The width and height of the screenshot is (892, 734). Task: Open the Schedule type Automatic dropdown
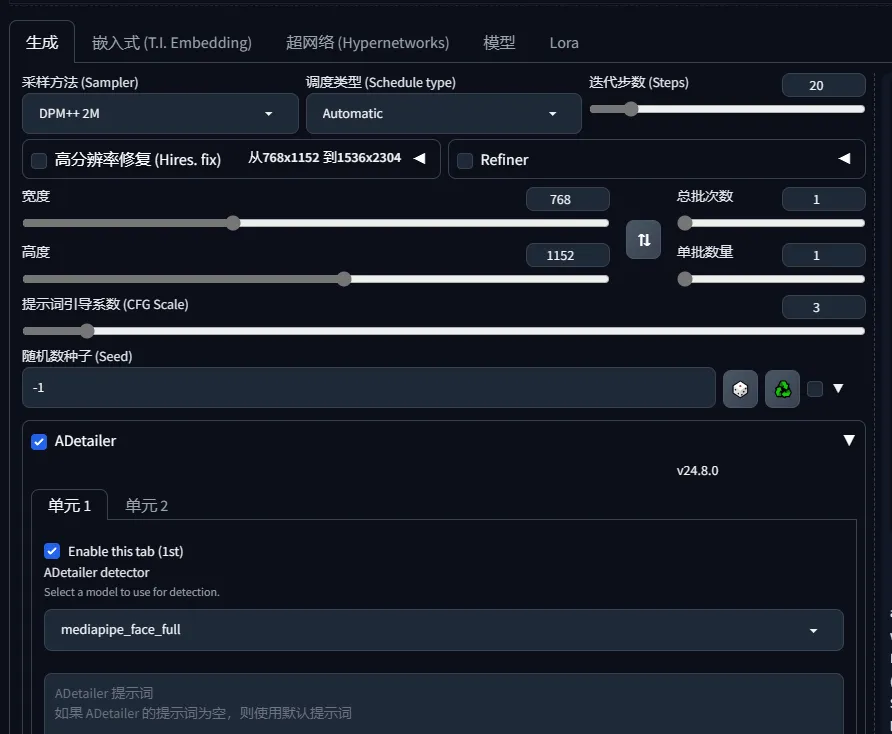point(443,114)
